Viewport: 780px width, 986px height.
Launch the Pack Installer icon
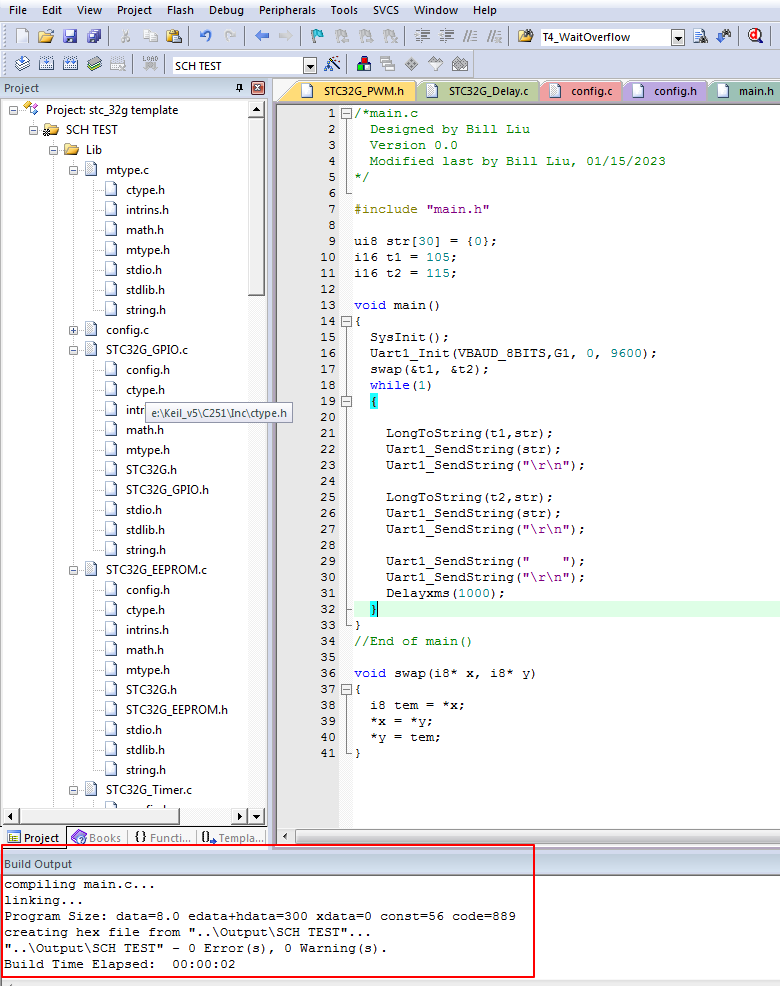pyautogui.click(x=460, y=64)
